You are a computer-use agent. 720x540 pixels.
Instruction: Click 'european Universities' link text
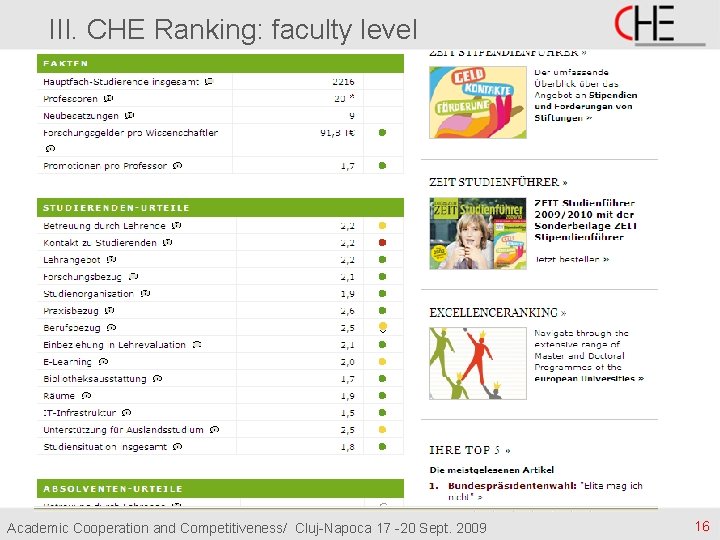click(589, 379)
